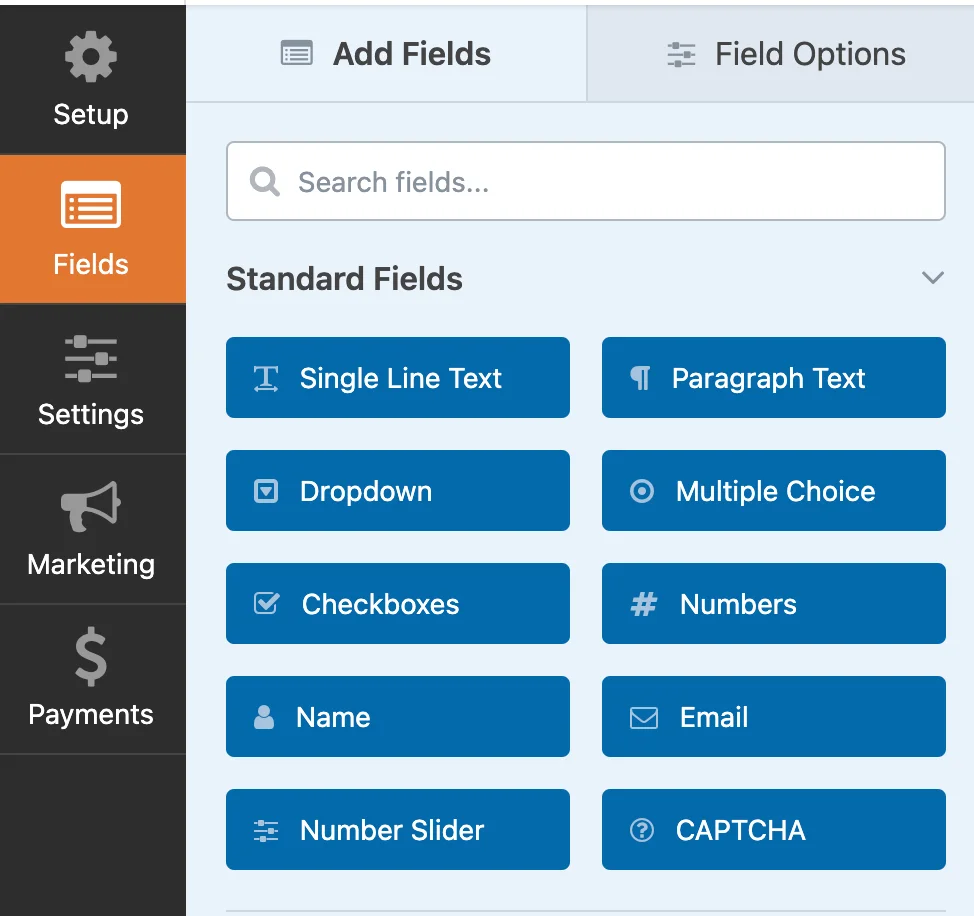Click the Number Slider sliders icon

pos(266,830)
